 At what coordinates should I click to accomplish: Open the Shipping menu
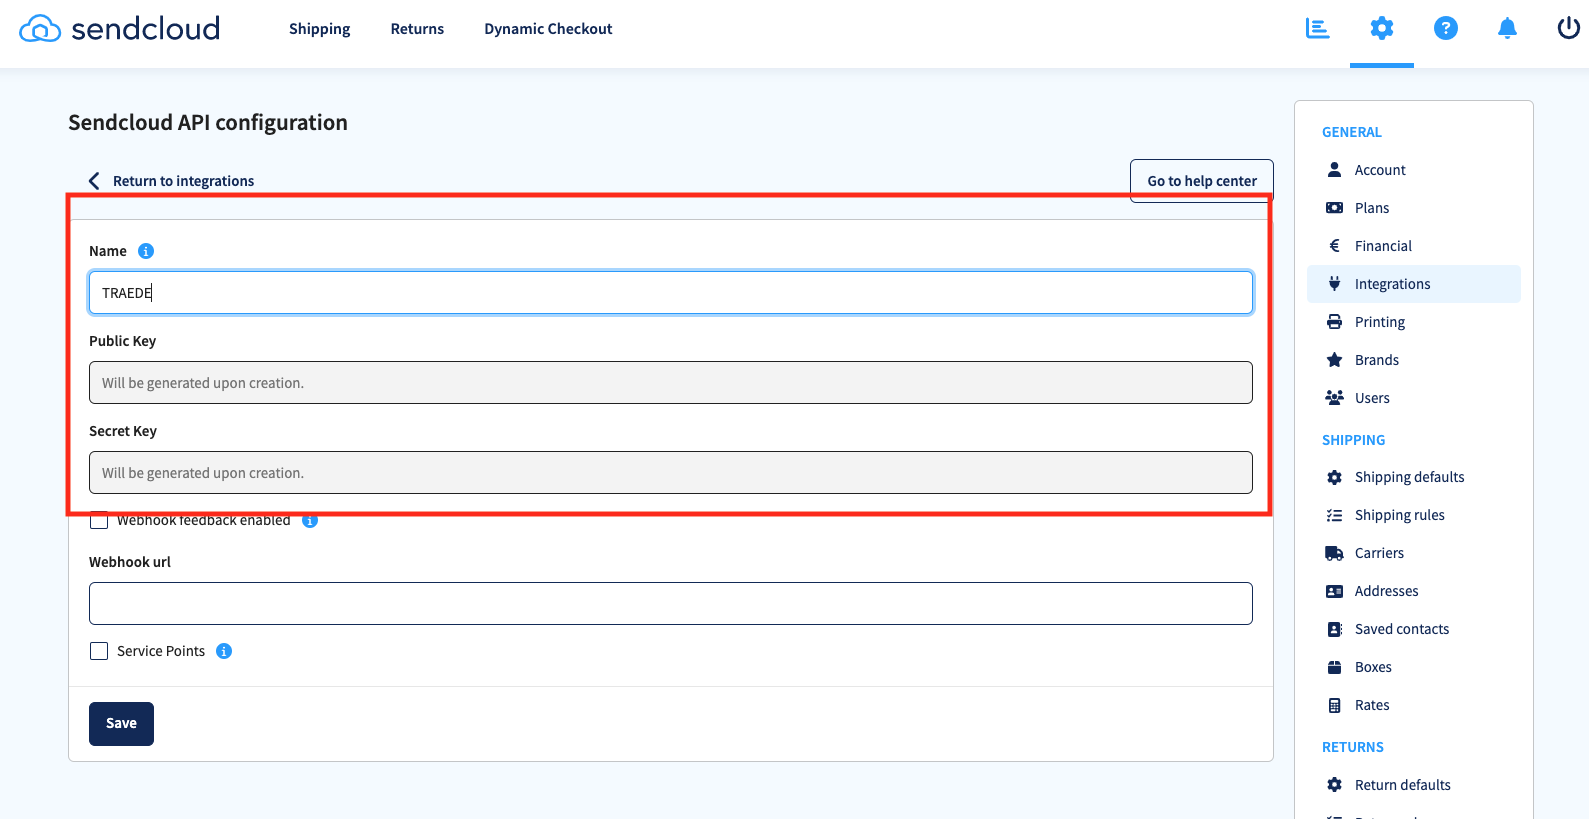point(320,29)
